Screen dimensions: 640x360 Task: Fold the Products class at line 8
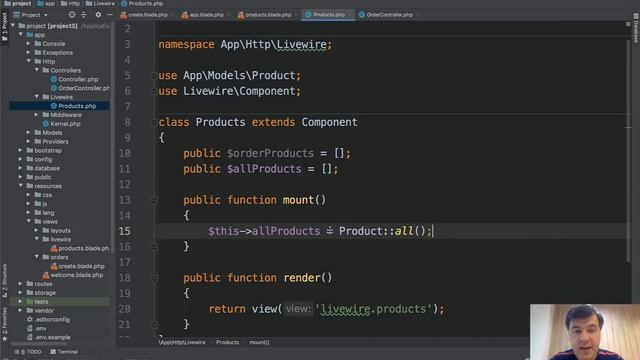[154, 122]
